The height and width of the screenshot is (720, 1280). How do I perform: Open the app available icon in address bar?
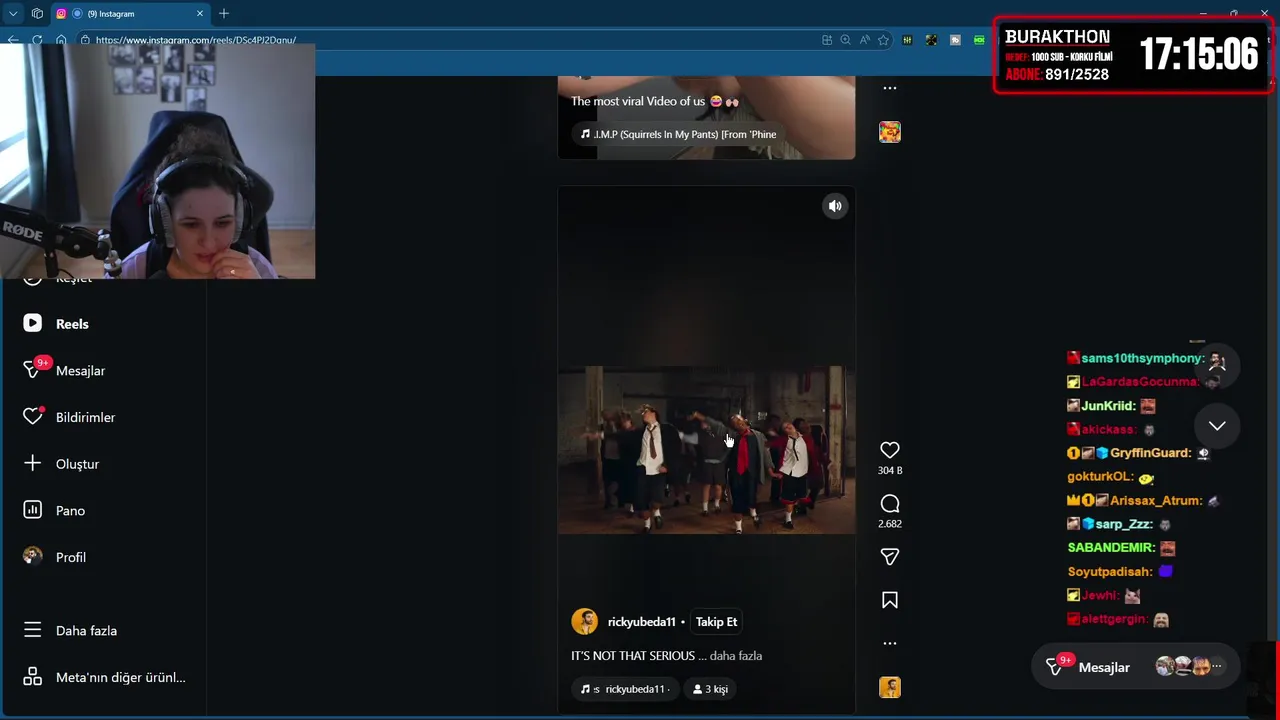(827, 40)
